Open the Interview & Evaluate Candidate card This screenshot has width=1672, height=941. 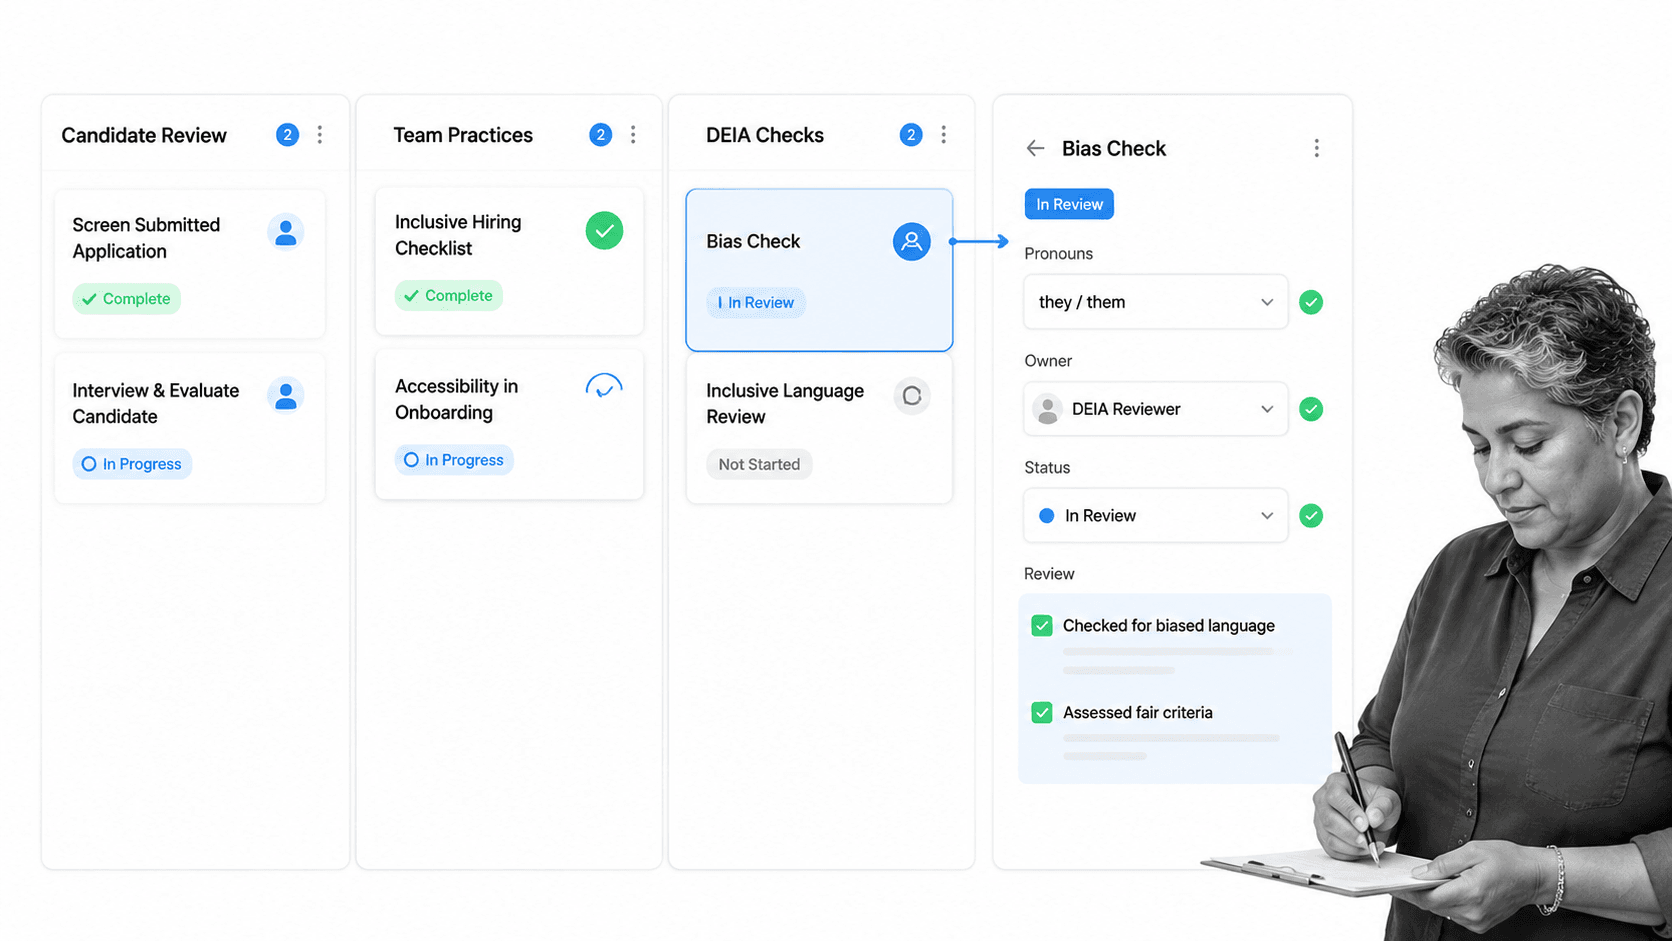tap(190, 428)
